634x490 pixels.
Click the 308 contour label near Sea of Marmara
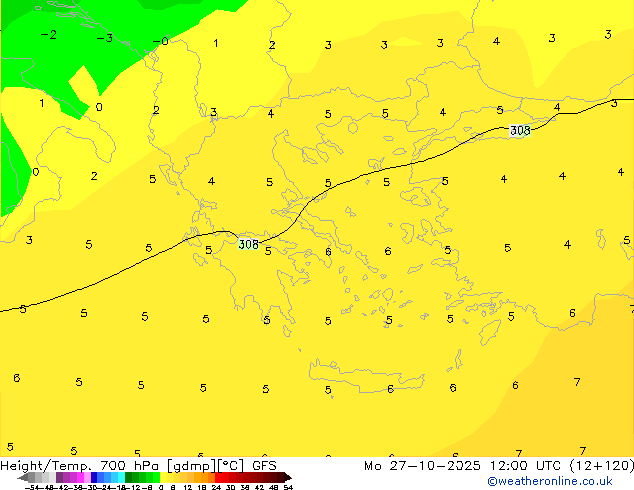point(520,130)
